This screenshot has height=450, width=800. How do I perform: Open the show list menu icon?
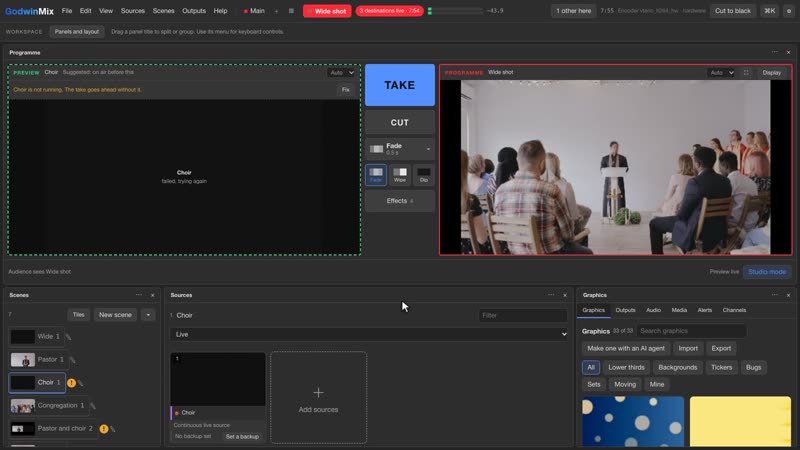[291, 11]
